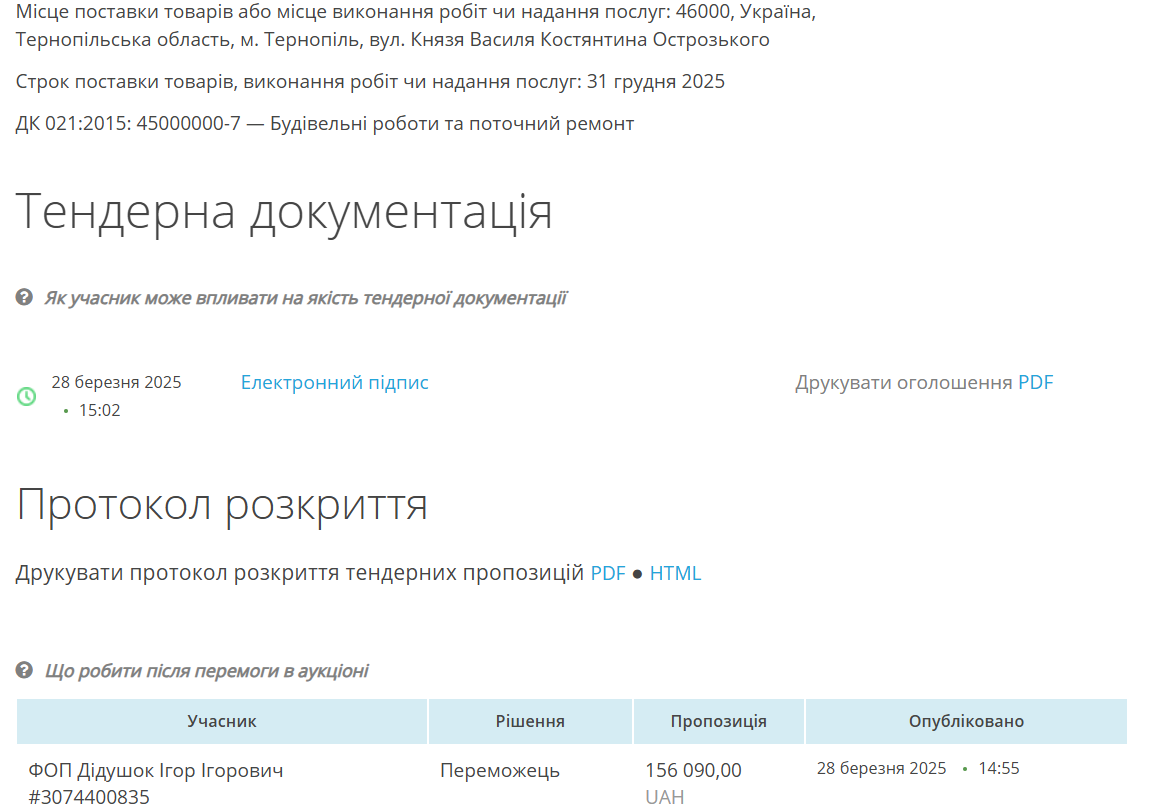Image resolution: width=1162 pixels, height=812 pixels.
Task: Click the green clock icon
Action: [27, 397]
